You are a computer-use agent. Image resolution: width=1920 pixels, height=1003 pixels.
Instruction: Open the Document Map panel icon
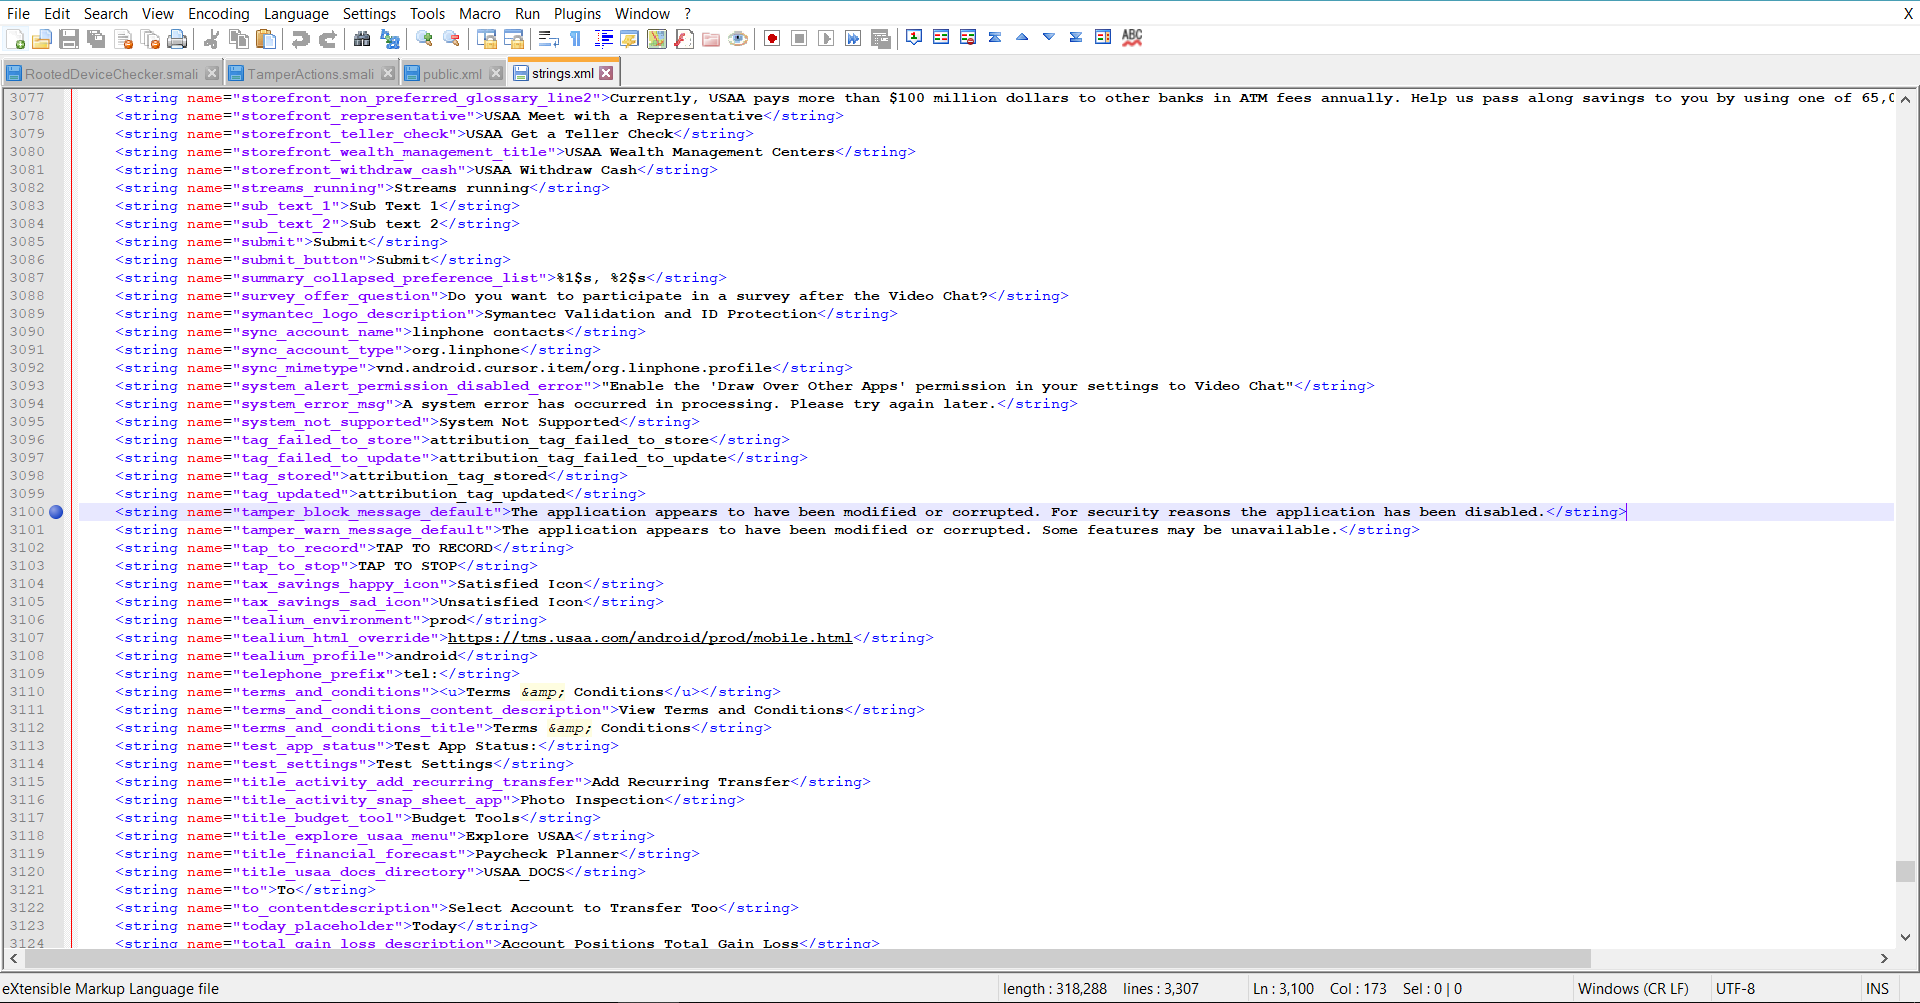click(656, 39)
